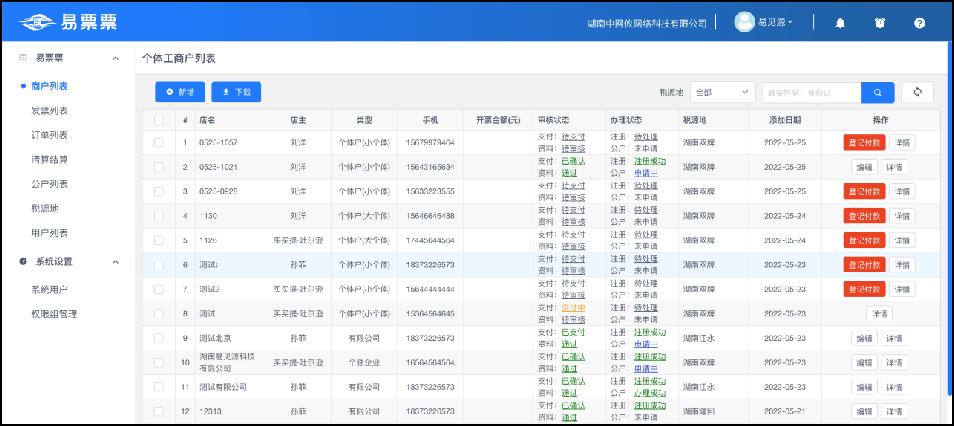
Task: Open the alarm clock icon in header
Action: click(880, 23)
